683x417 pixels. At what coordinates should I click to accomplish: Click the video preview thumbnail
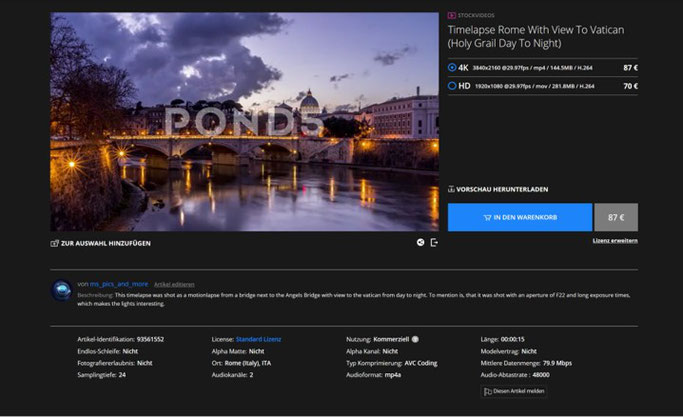(x=244, y=122)
